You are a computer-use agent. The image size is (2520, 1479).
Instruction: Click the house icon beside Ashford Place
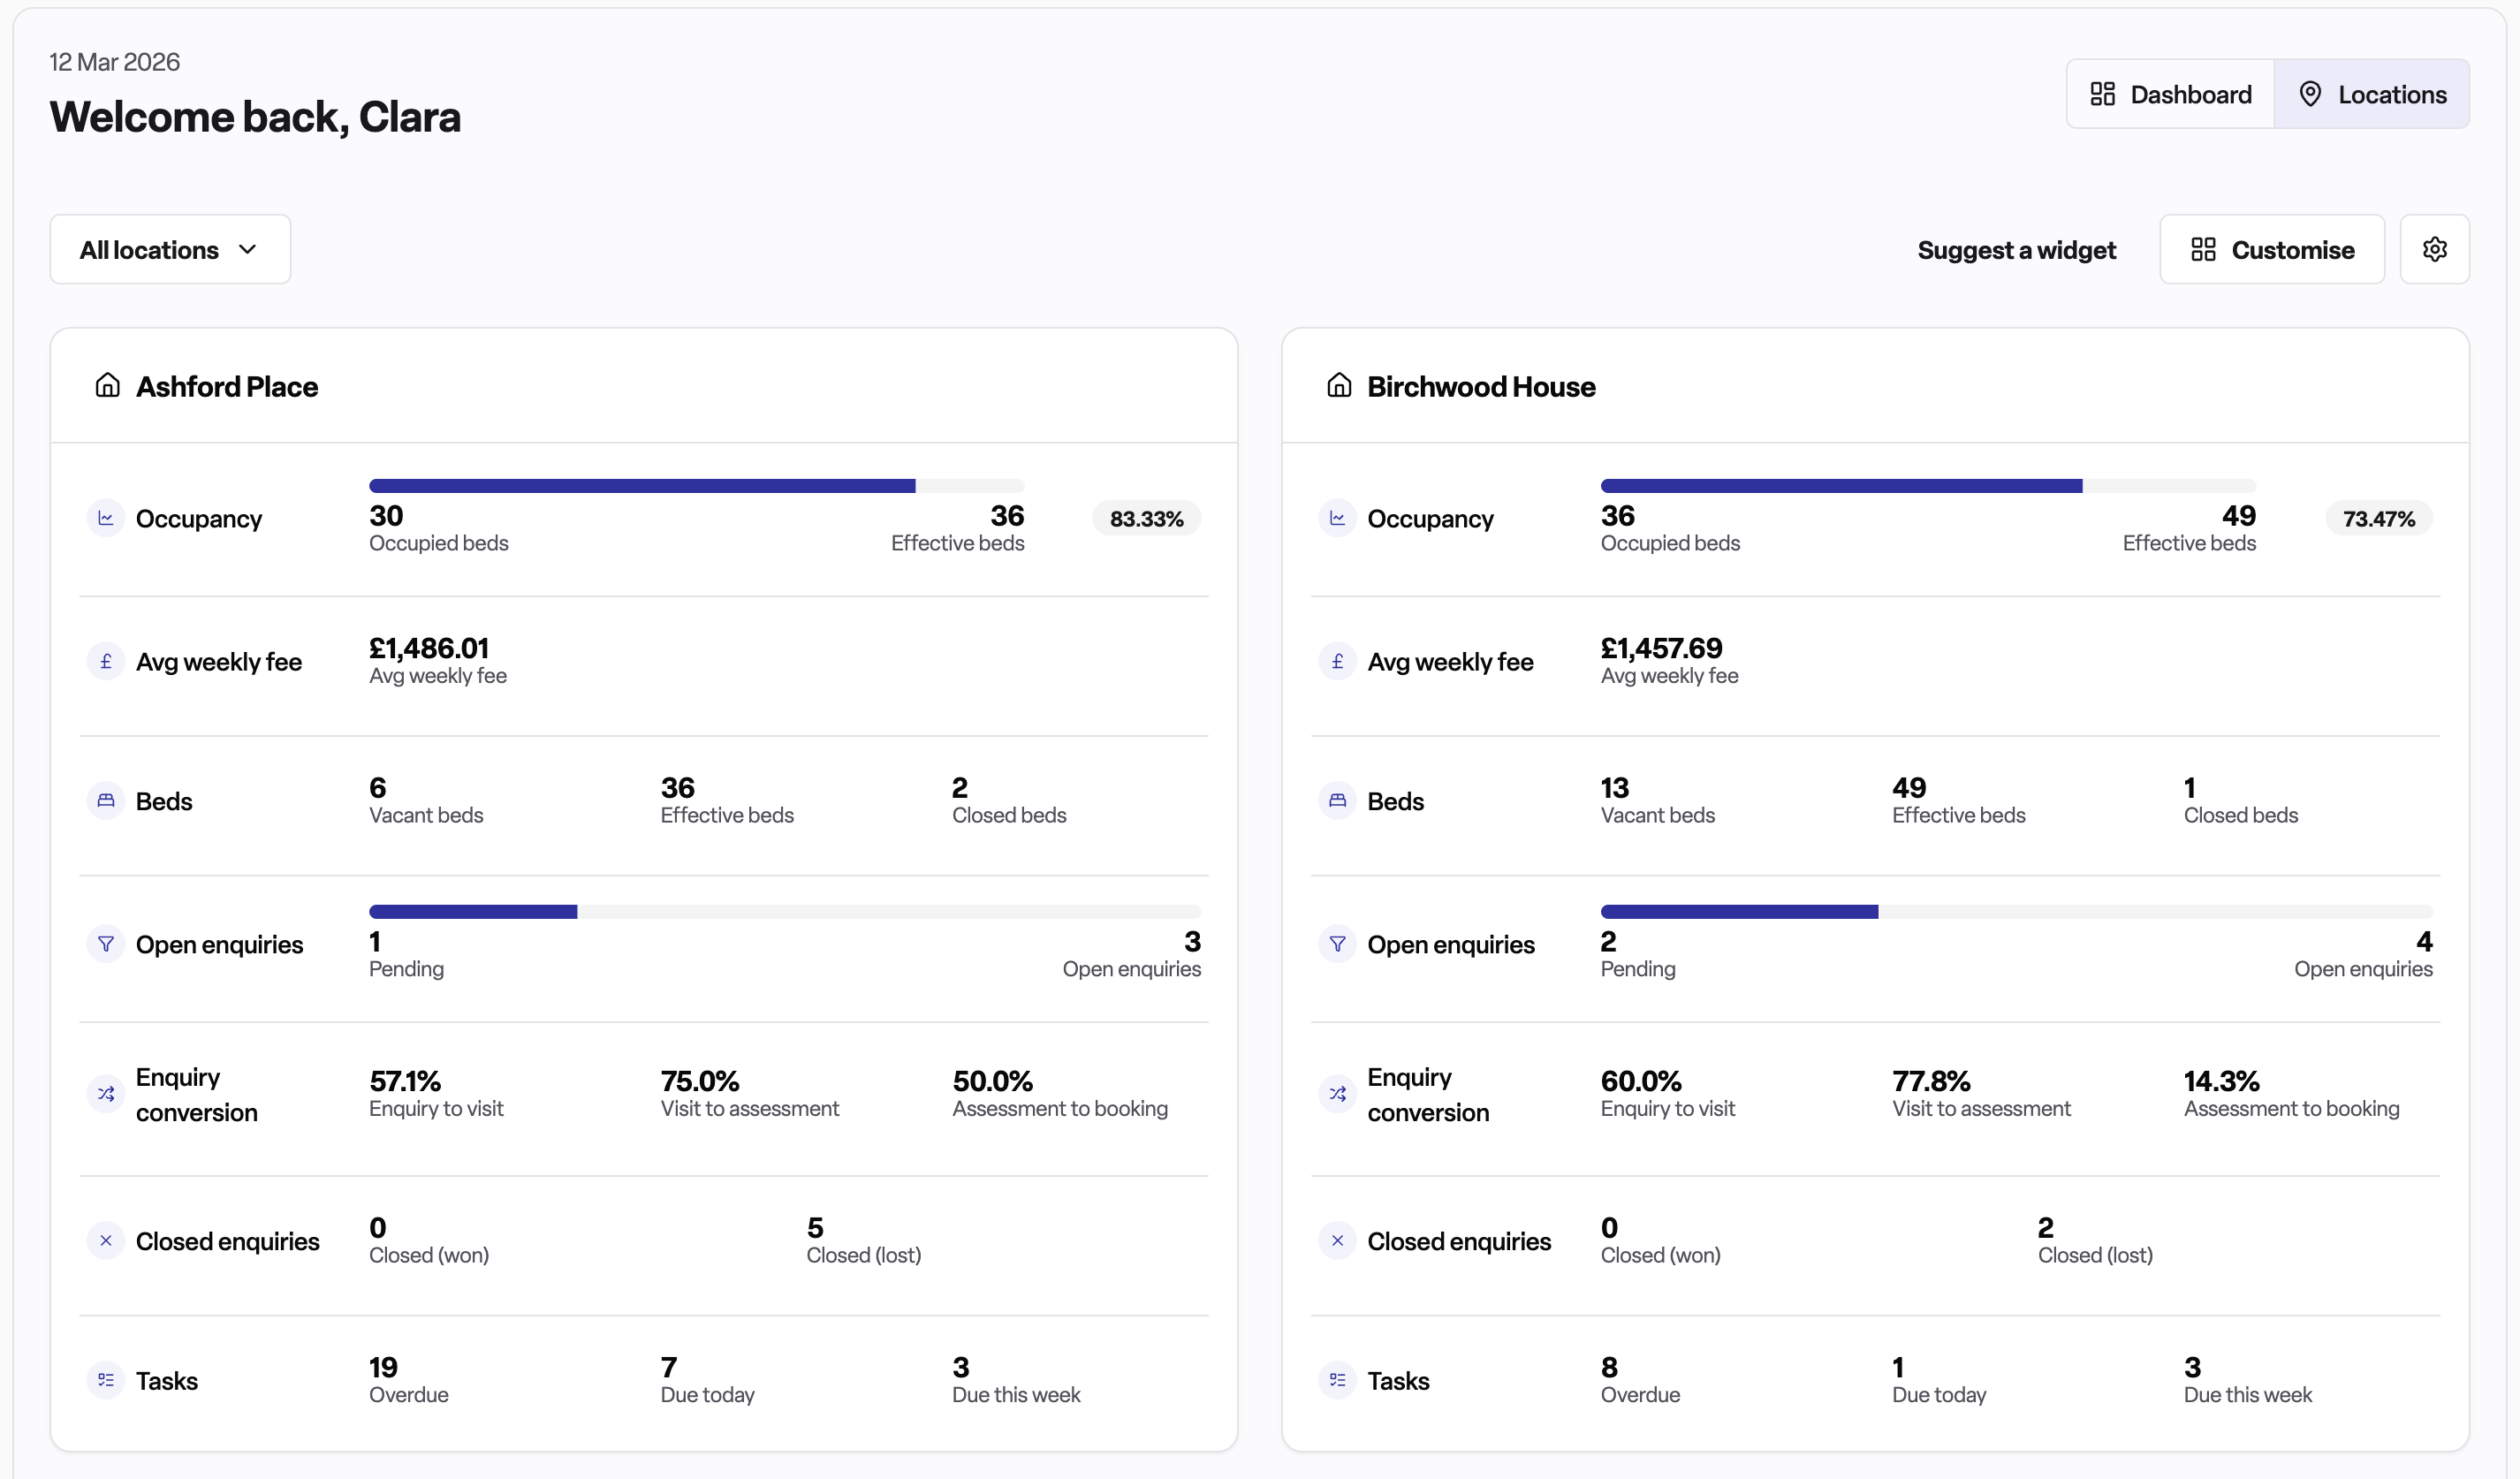pyautogui.click(x=107, y=385)
